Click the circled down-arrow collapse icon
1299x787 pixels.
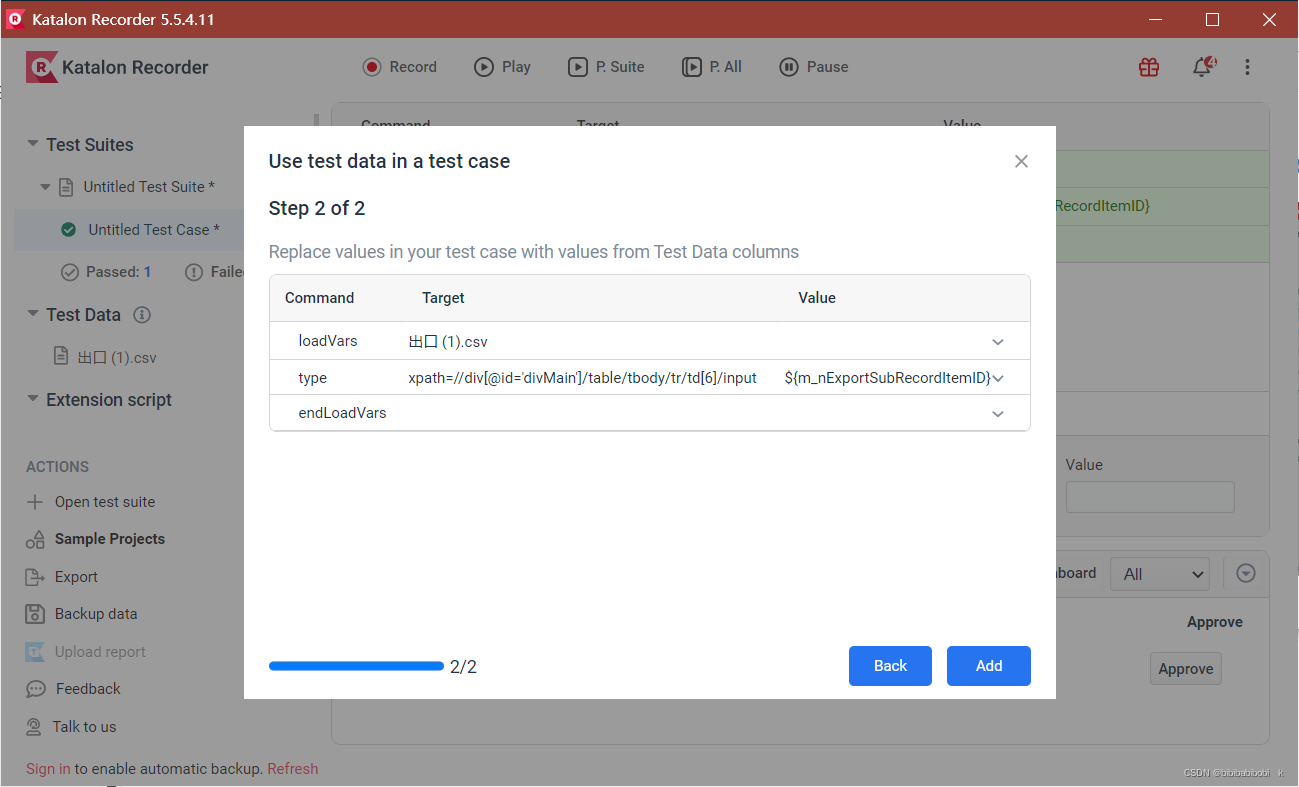pos(1246,573)
